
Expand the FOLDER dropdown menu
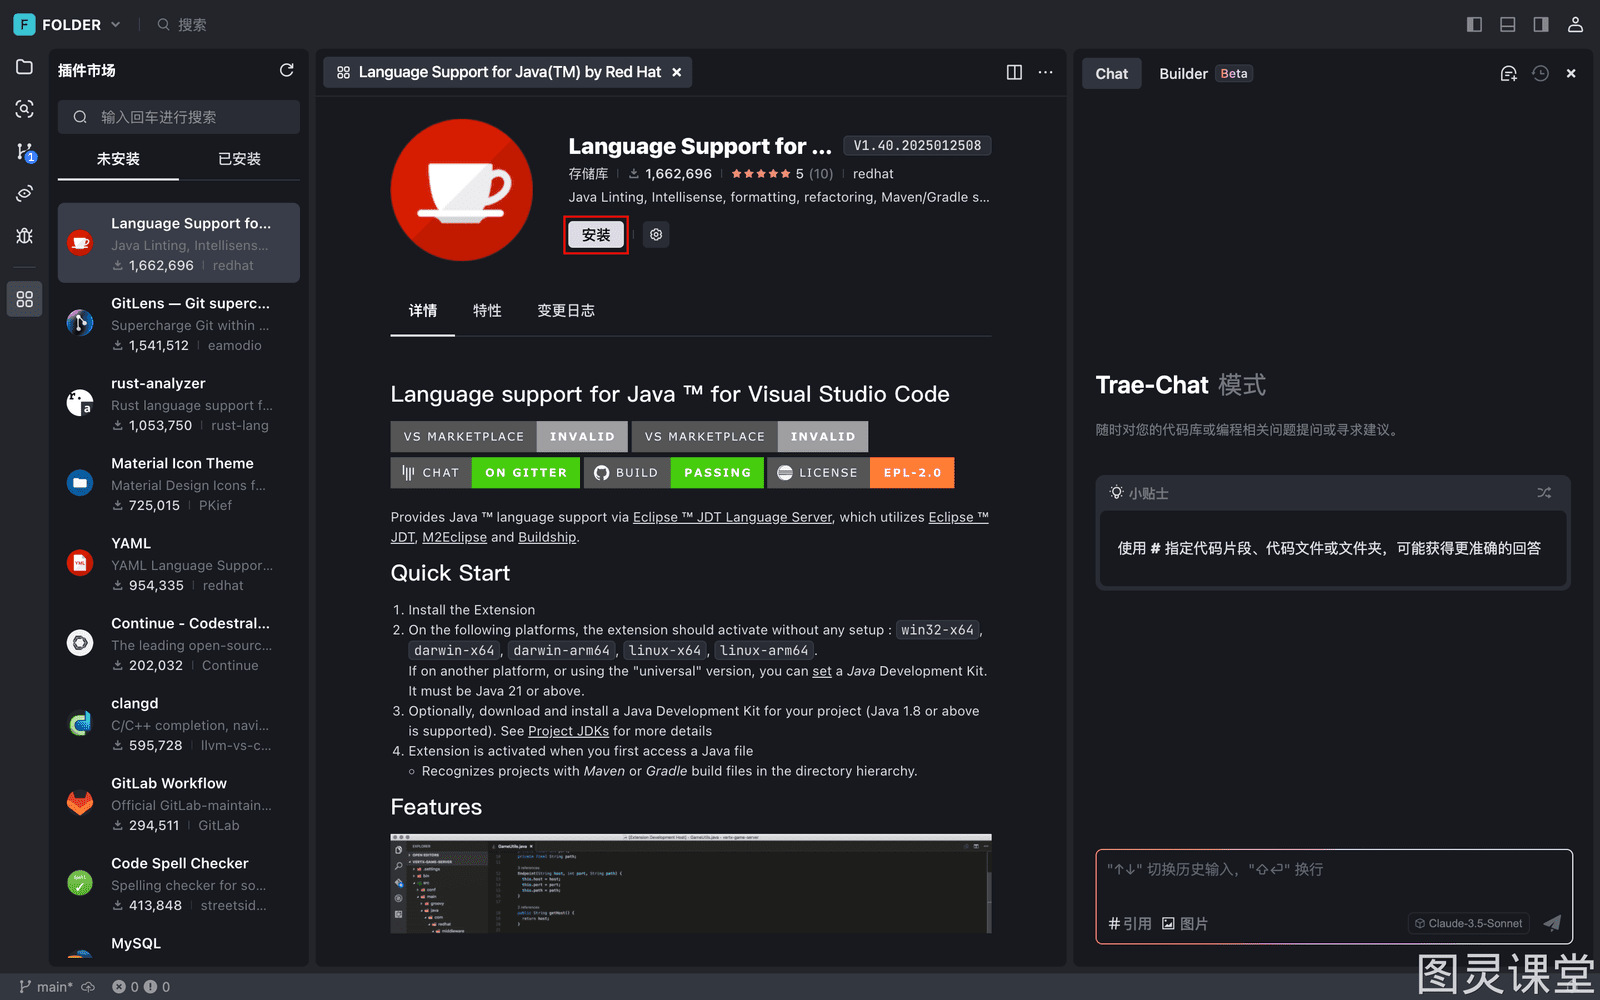tap(68, 24)
